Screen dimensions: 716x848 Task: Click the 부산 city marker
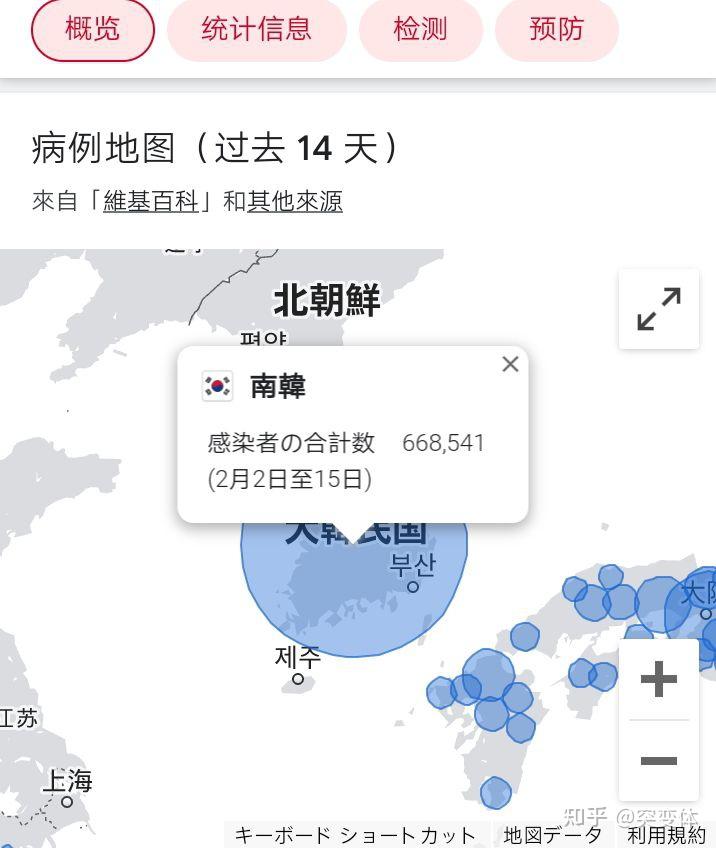pos(413,586)
